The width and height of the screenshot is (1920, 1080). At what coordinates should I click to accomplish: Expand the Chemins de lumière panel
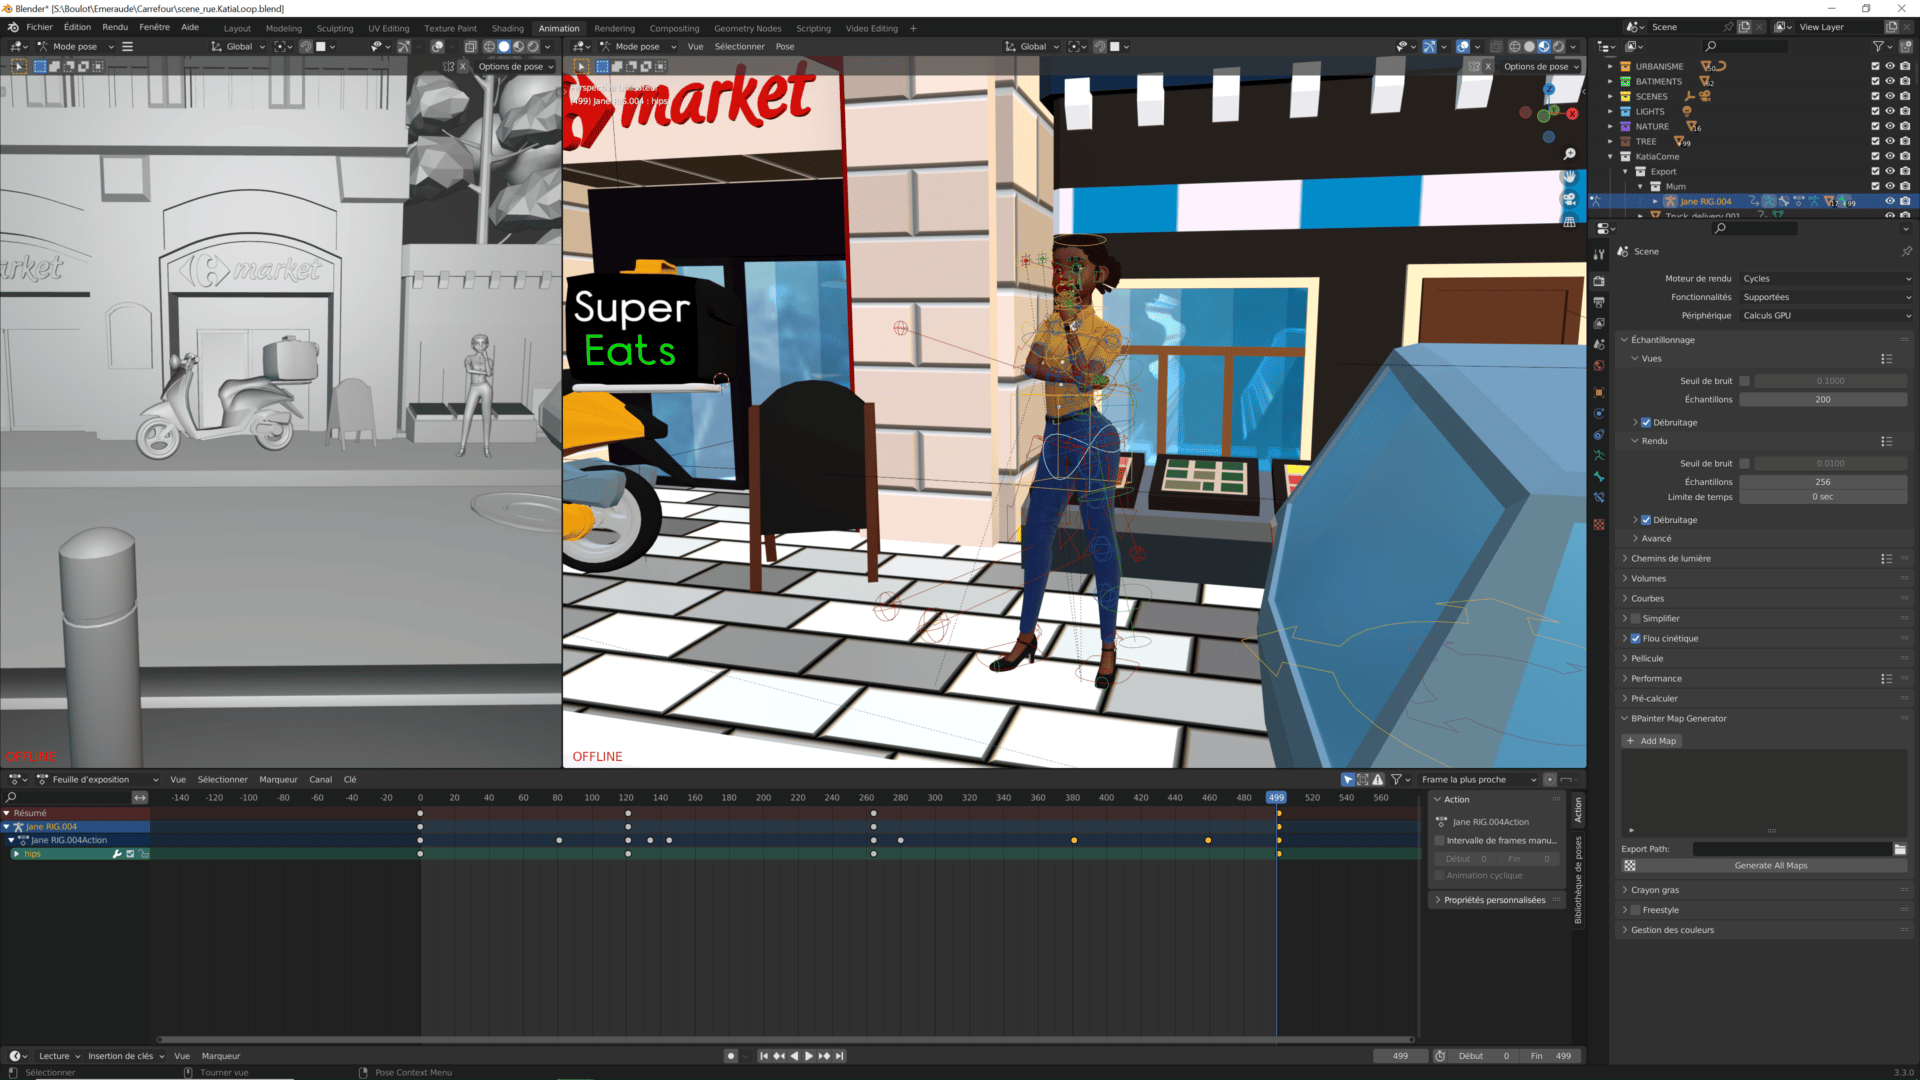point(1670,558)
